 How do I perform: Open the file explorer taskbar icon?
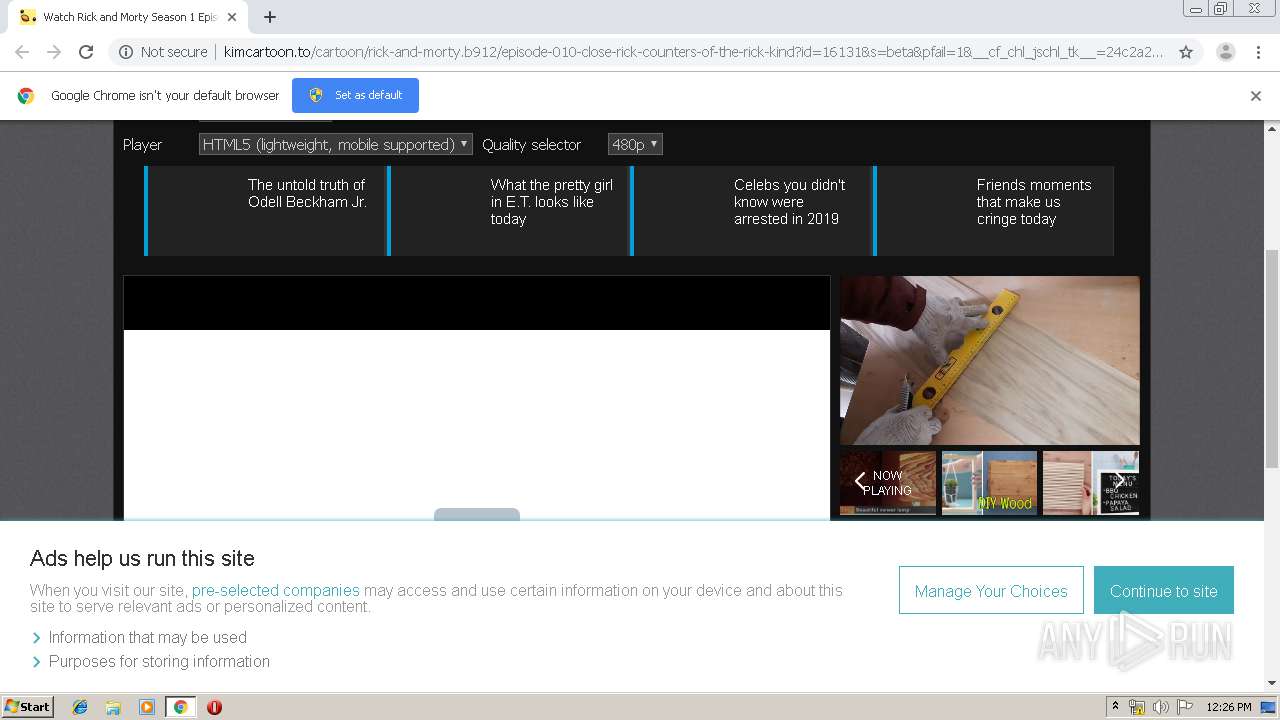[x=113, y=707]
